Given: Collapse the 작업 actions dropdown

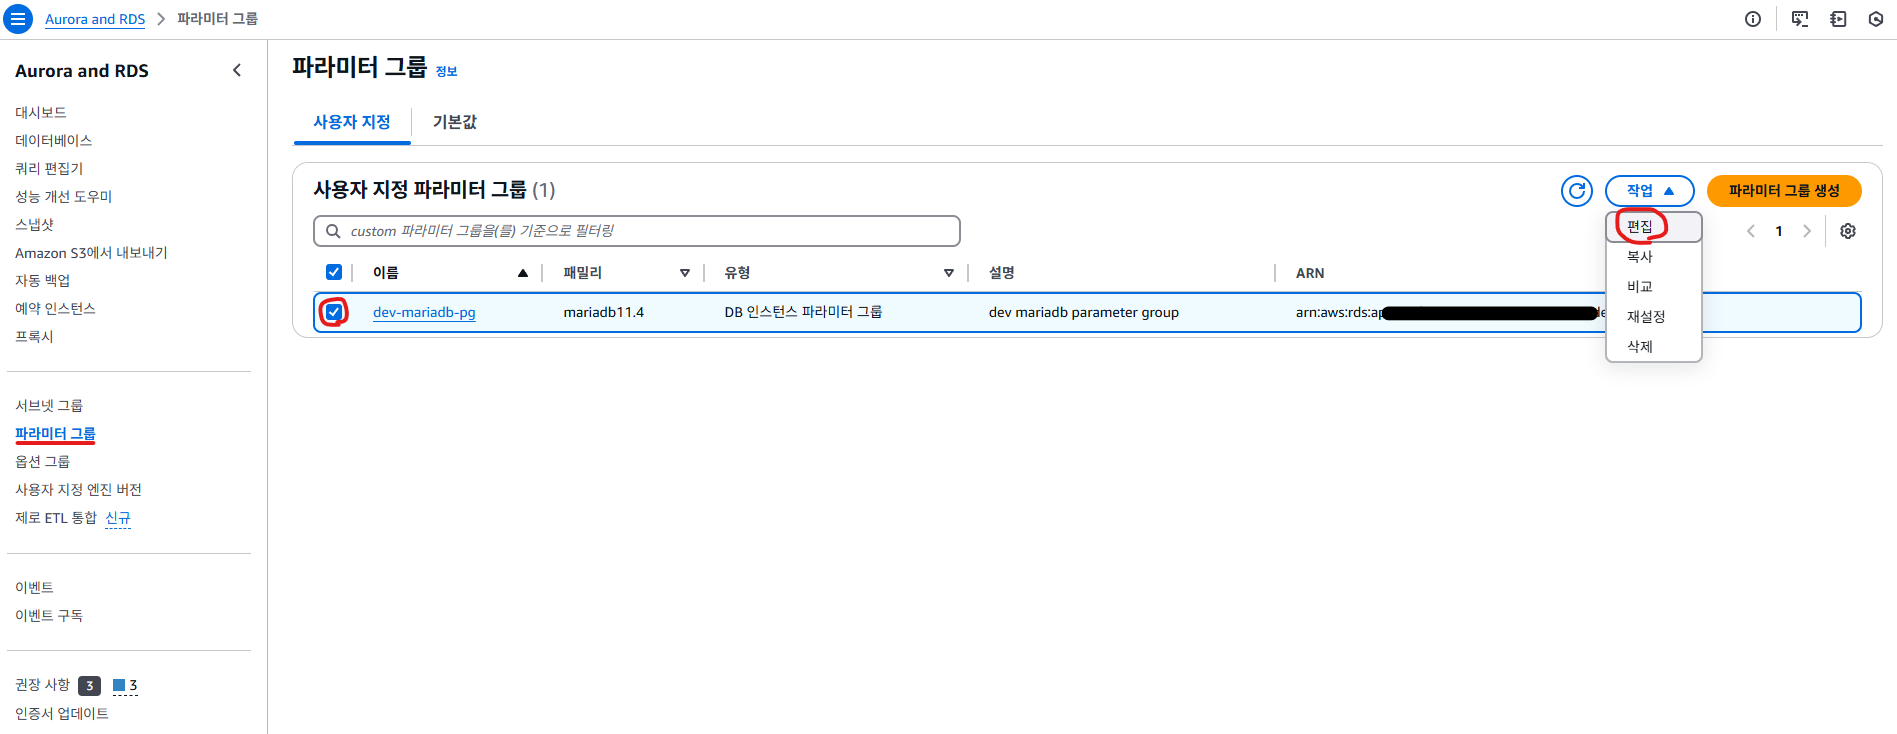Looking at the screenshot, I should tap(1650, 191).
